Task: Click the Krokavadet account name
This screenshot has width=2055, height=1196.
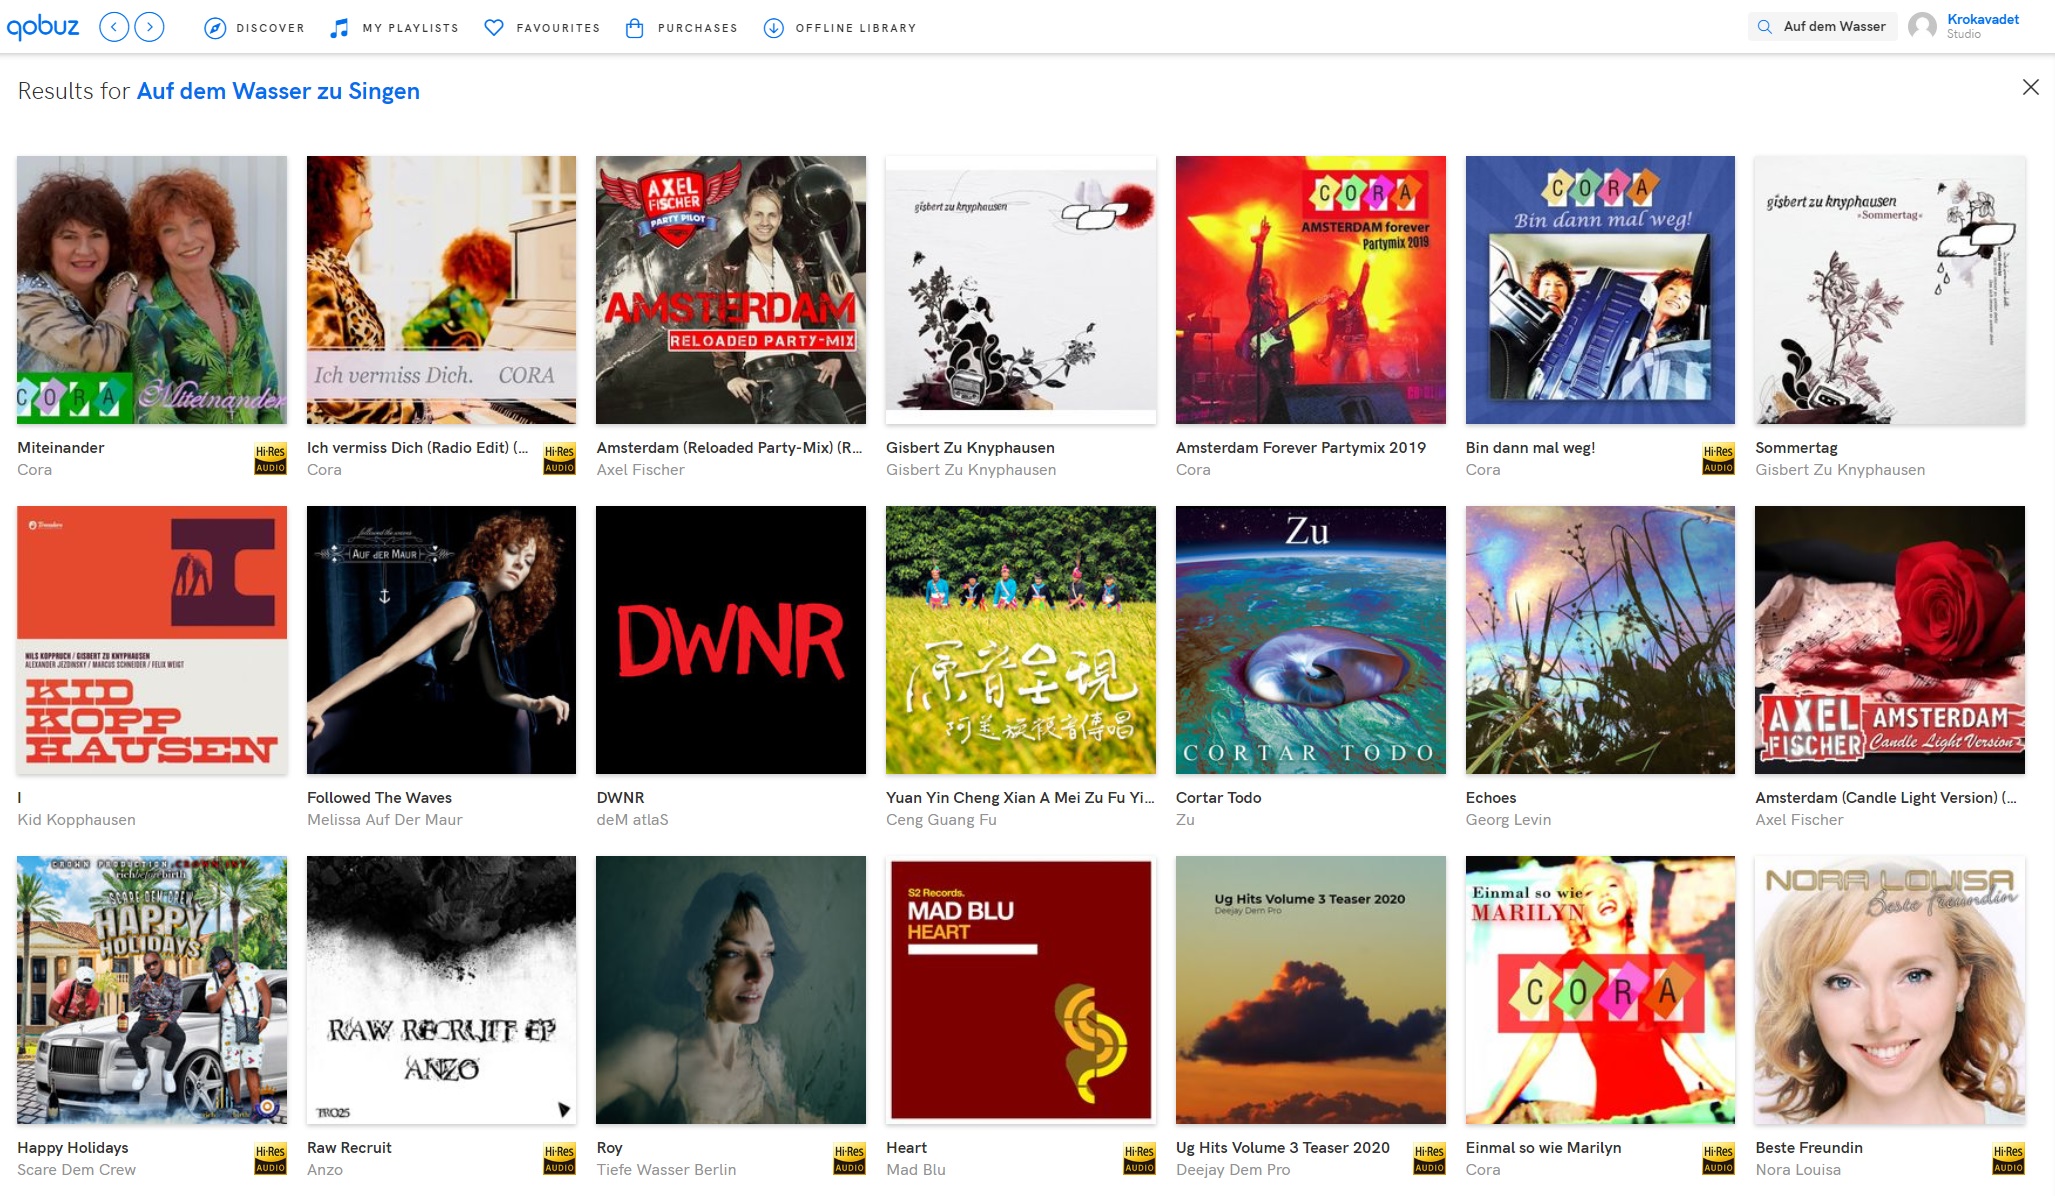Action: pos(1983,19)
